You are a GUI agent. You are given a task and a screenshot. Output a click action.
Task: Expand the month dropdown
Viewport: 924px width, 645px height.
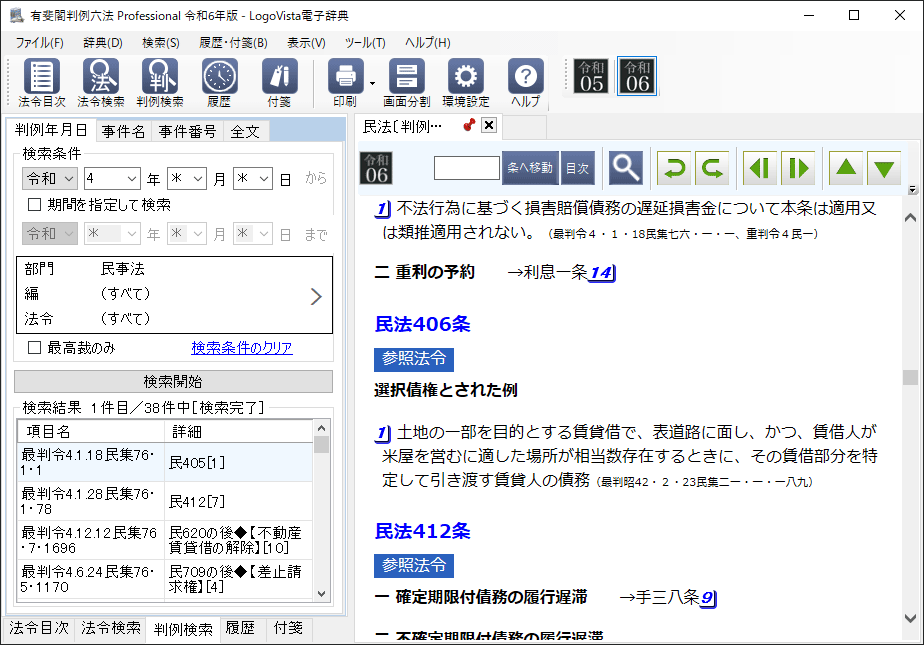(187, 178)
